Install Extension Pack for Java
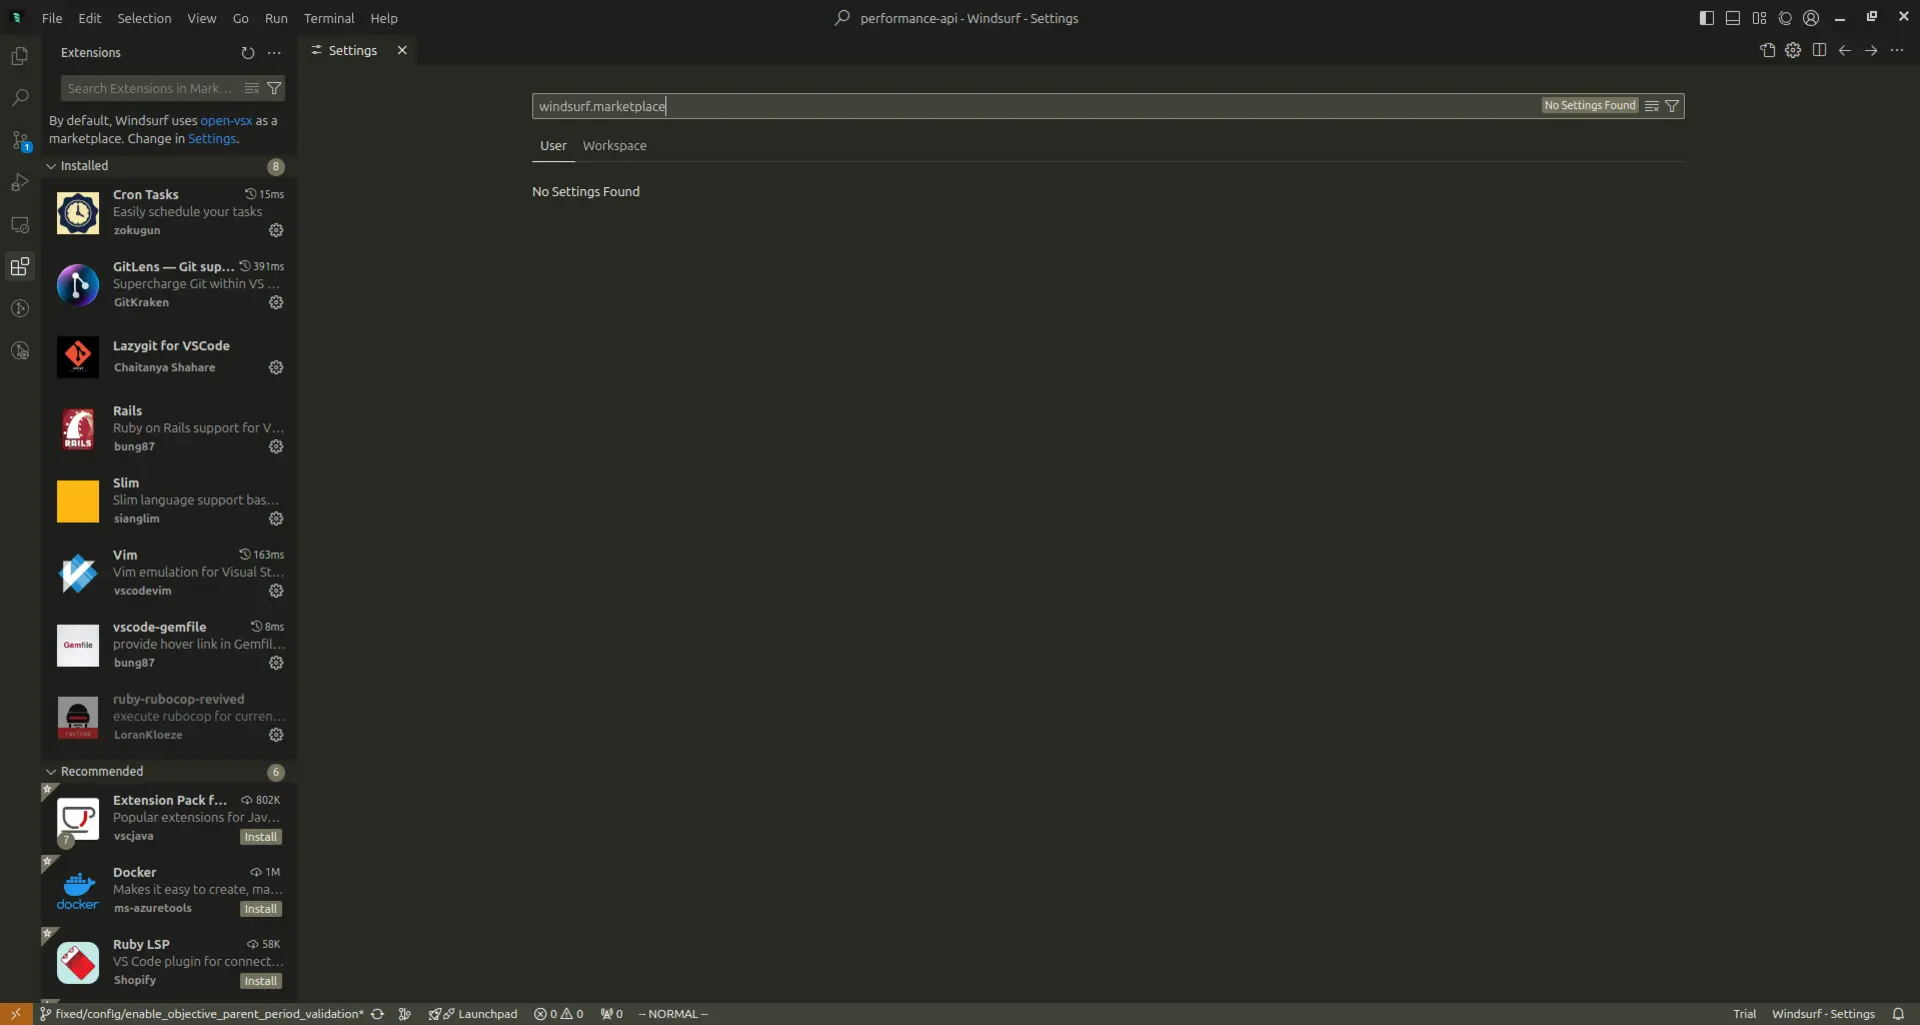 (261, 837)
